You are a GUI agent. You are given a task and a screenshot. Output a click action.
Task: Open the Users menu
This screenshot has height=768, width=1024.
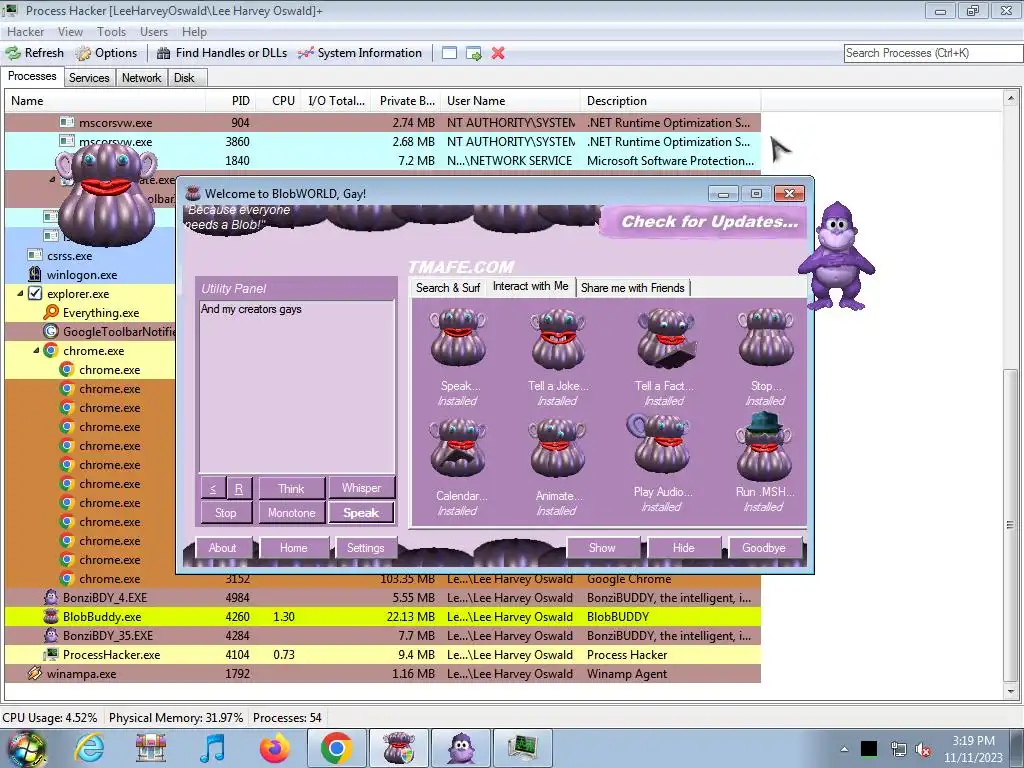153,31
